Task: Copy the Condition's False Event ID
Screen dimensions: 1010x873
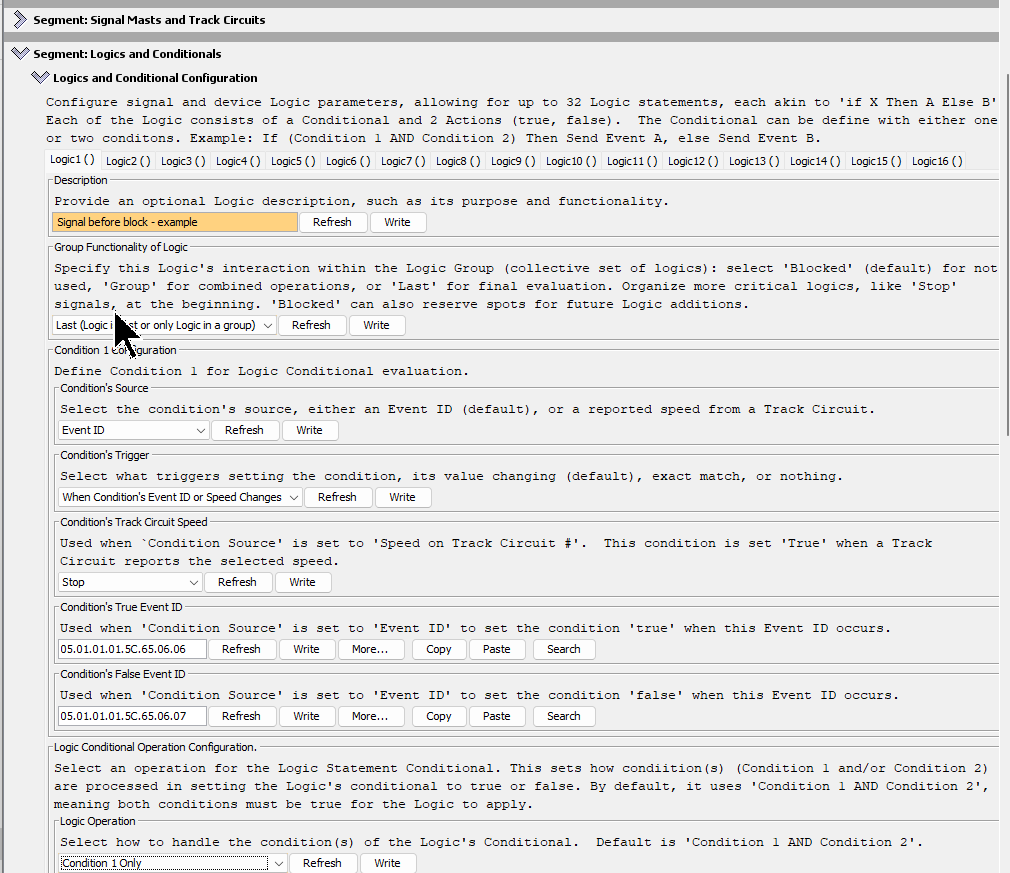Action: click(x=439, y=716)
